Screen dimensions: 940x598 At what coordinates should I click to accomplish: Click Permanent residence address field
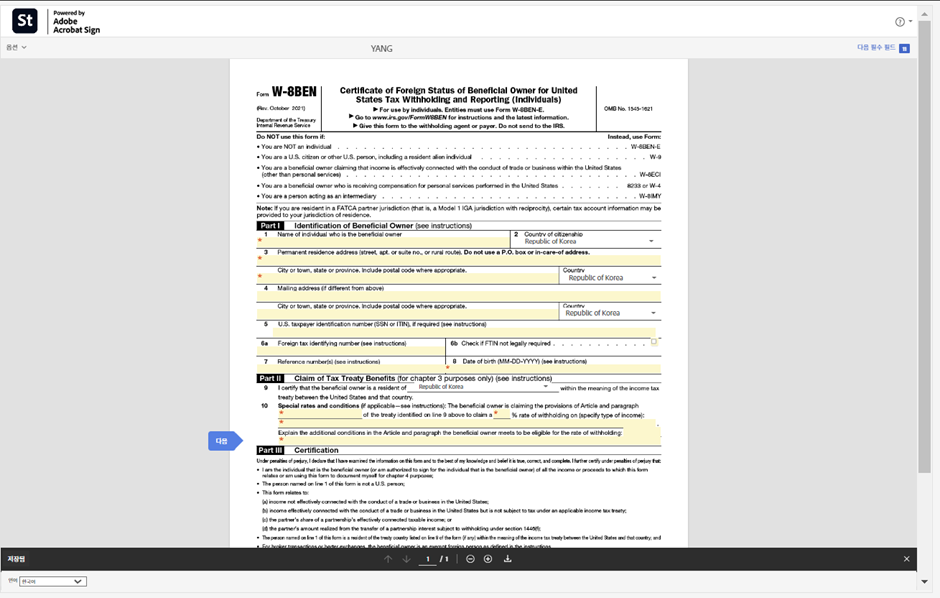tap(459, 260)
